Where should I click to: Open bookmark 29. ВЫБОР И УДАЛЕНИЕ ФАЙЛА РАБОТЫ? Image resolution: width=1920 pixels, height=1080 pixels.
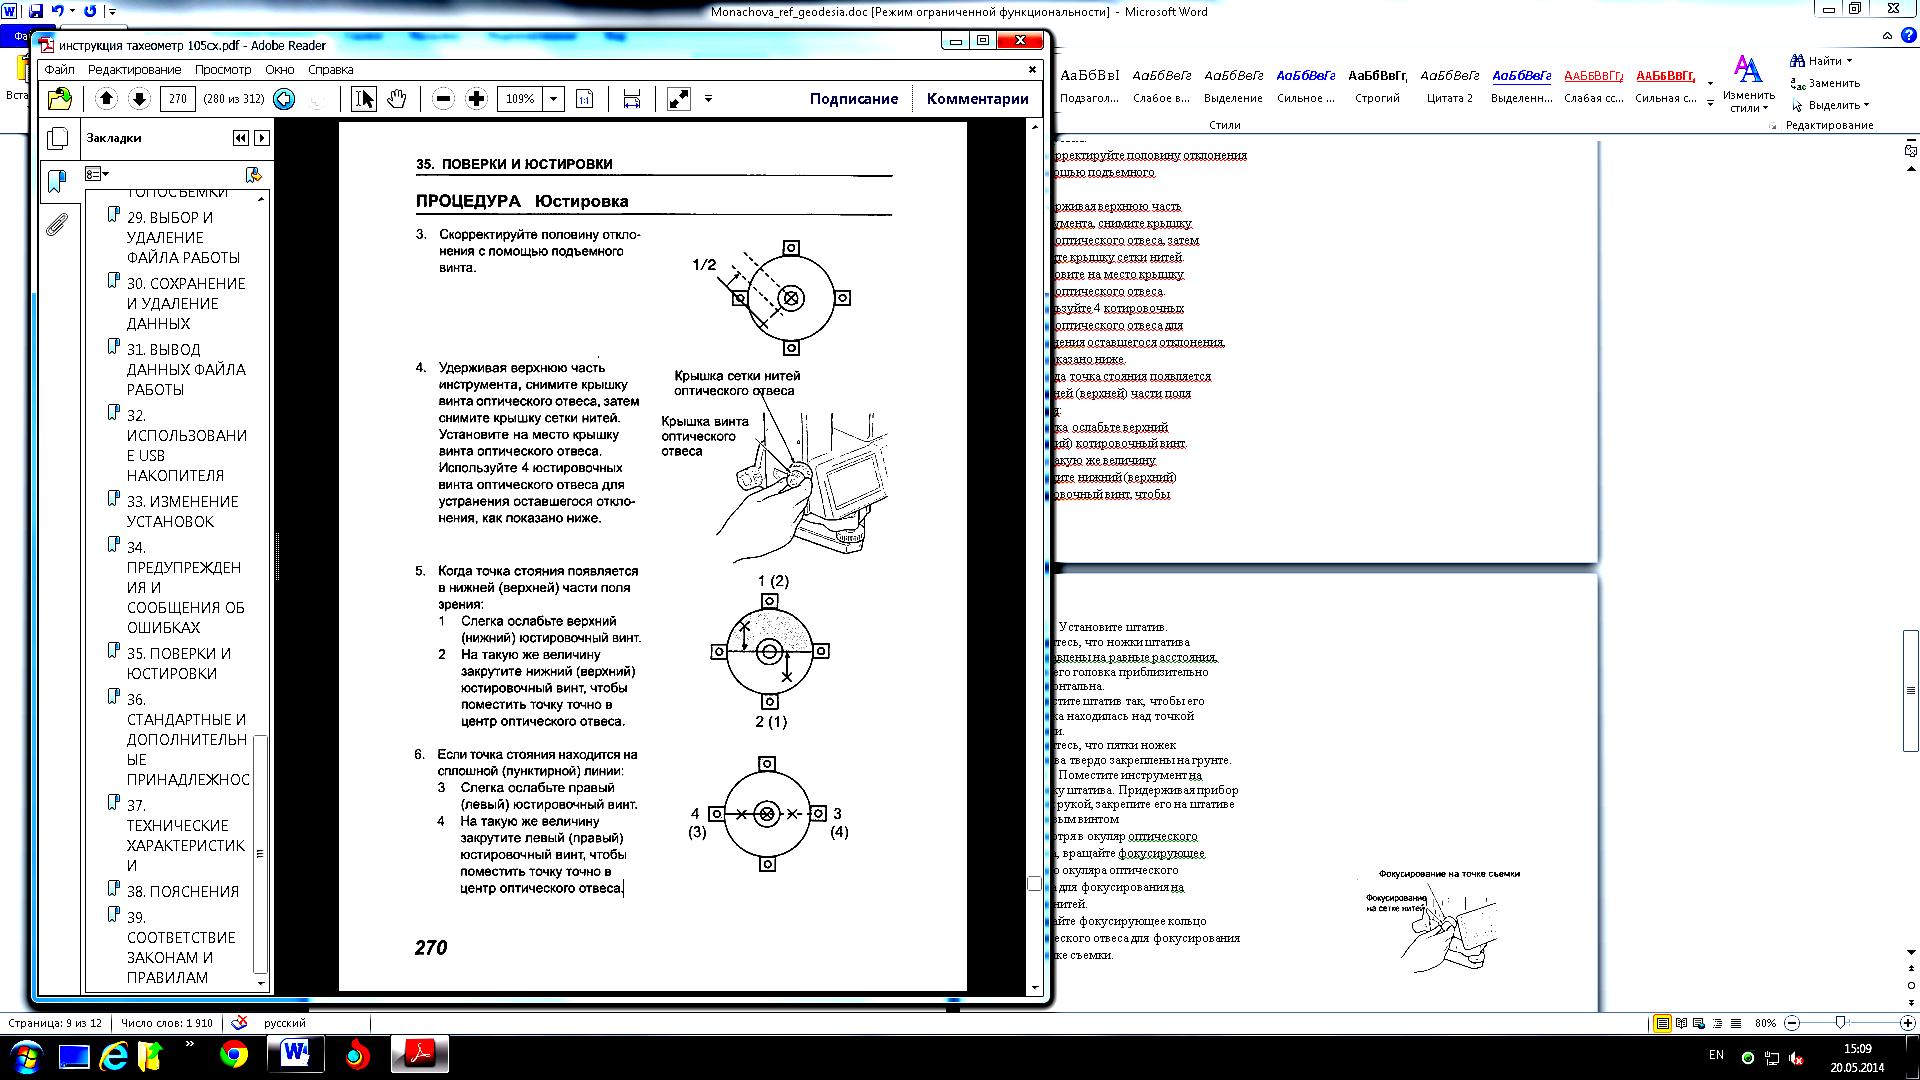[x=183, y=237]
